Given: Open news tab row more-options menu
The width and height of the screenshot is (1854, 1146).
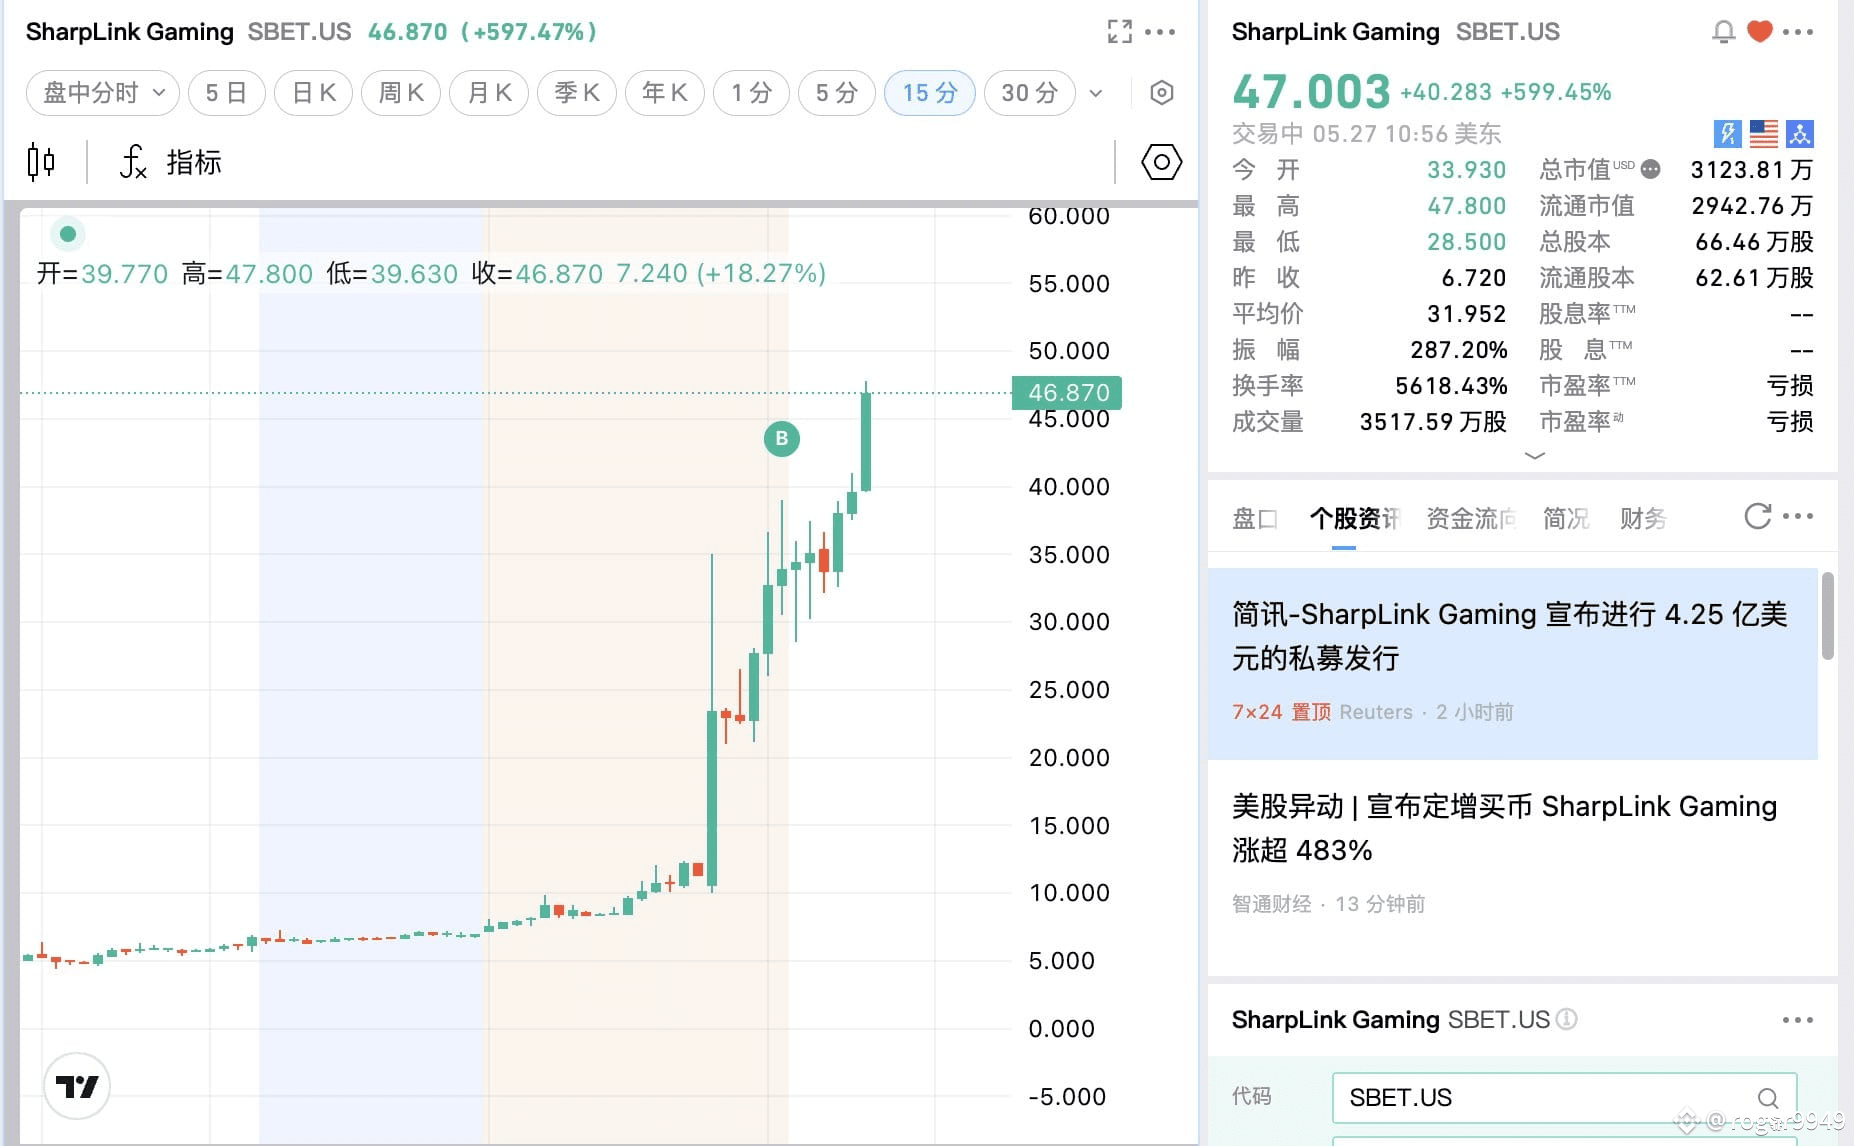Looking at the screenshot, I should pos(1798,516).
